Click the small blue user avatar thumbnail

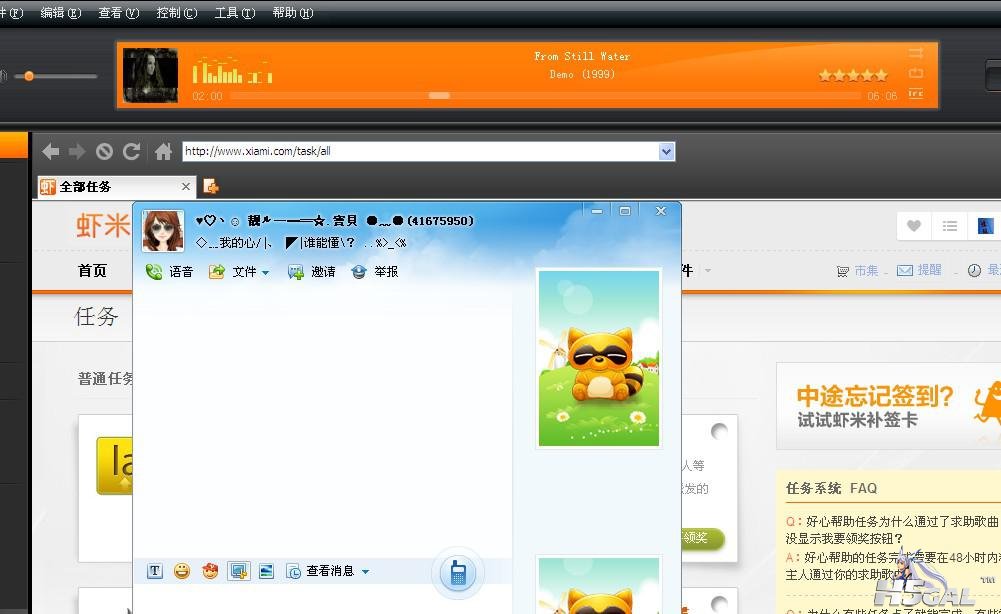pyautogui.click(x=985, y=226)
